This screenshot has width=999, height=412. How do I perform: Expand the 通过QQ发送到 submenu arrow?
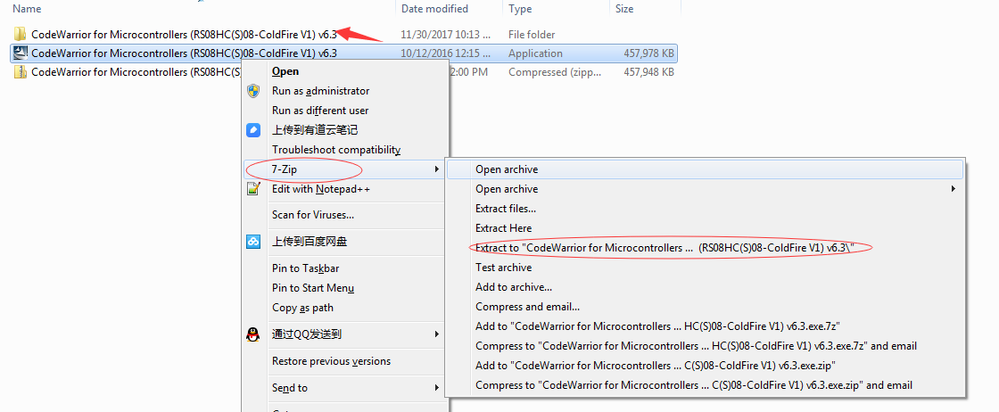[x=436, y=334]
